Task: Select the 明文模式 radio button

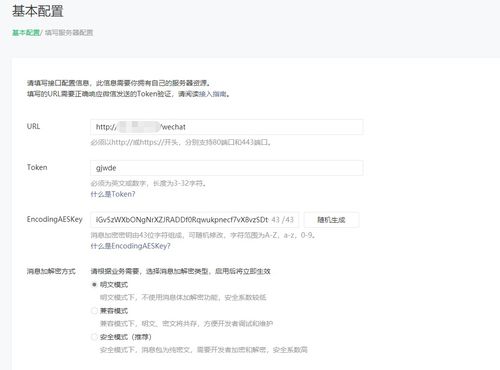Action: point(94,285)
